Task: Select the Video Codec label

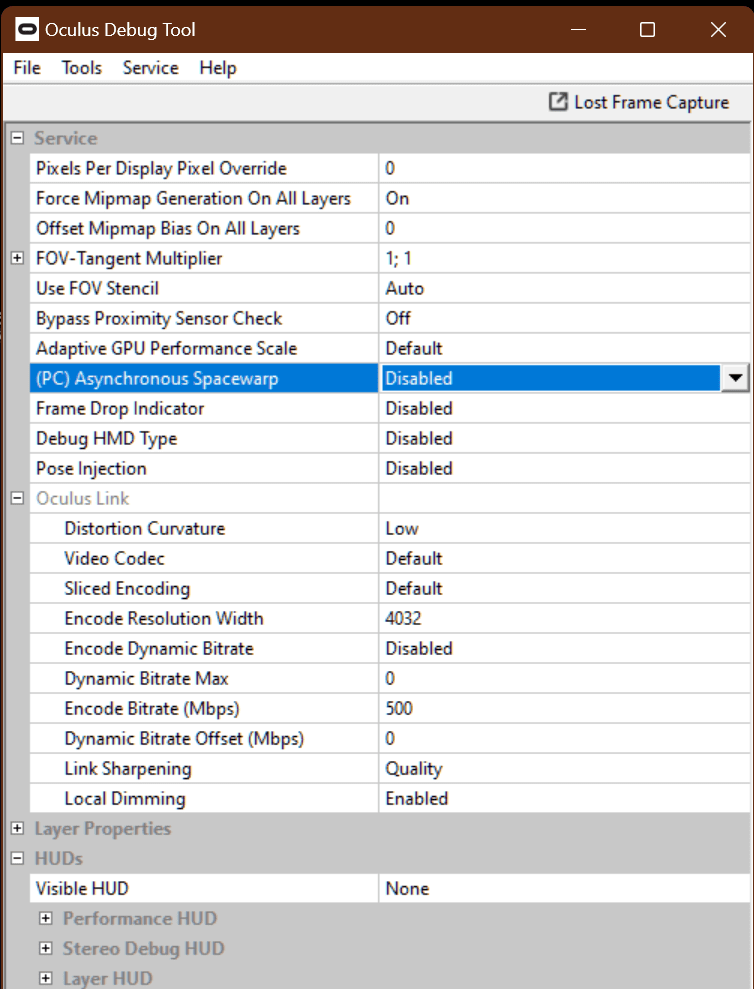Action: click(x=114, y=558)
